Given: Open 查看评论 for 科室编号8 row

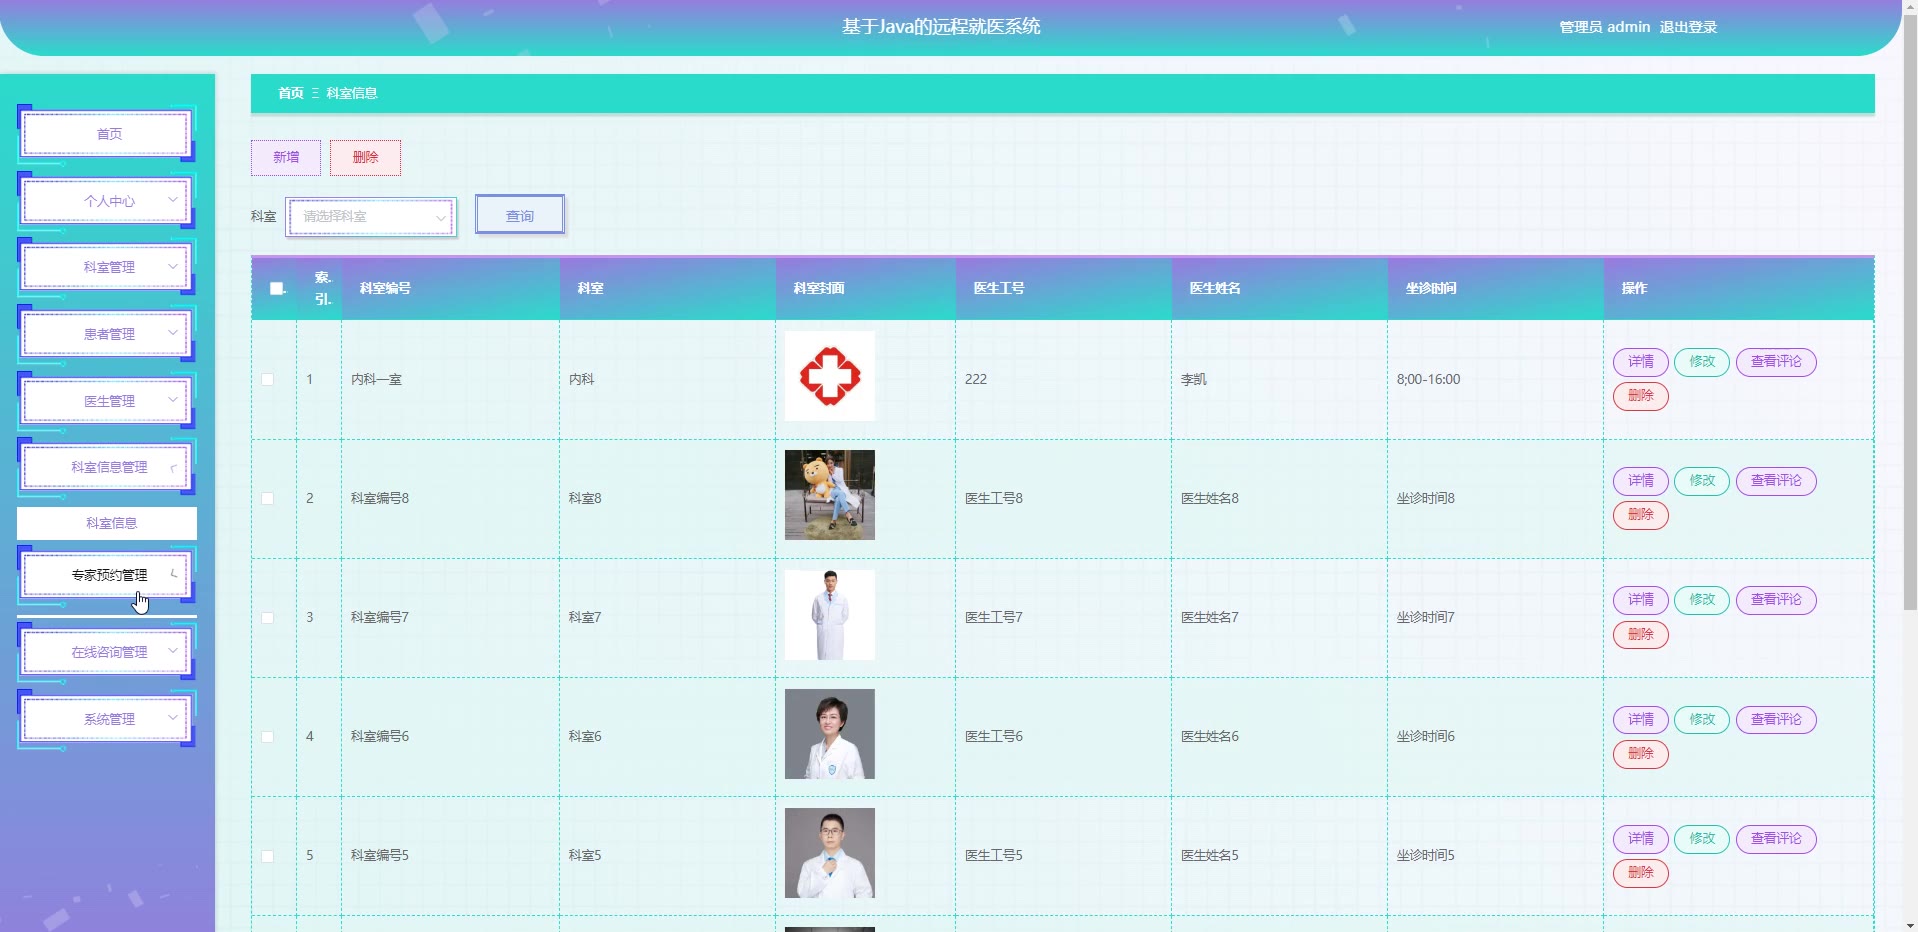Looking at the screenshot, I should (1776, 481).
